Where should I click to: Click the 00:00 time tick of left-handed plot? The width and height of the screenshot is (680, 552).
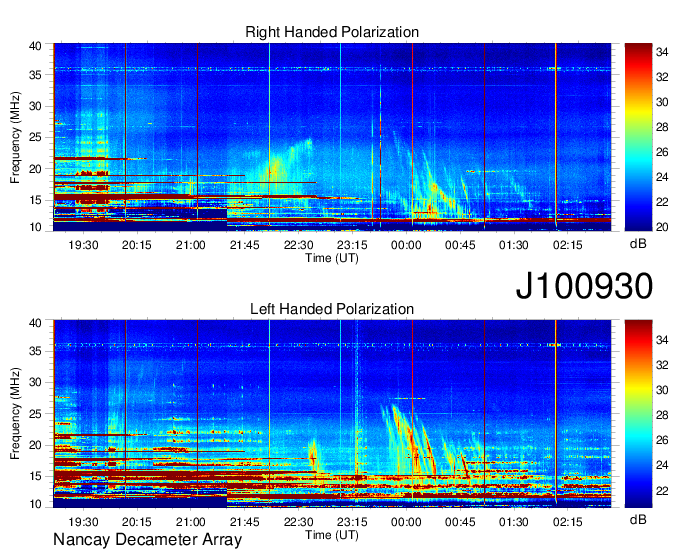click(x=406, y=522)
